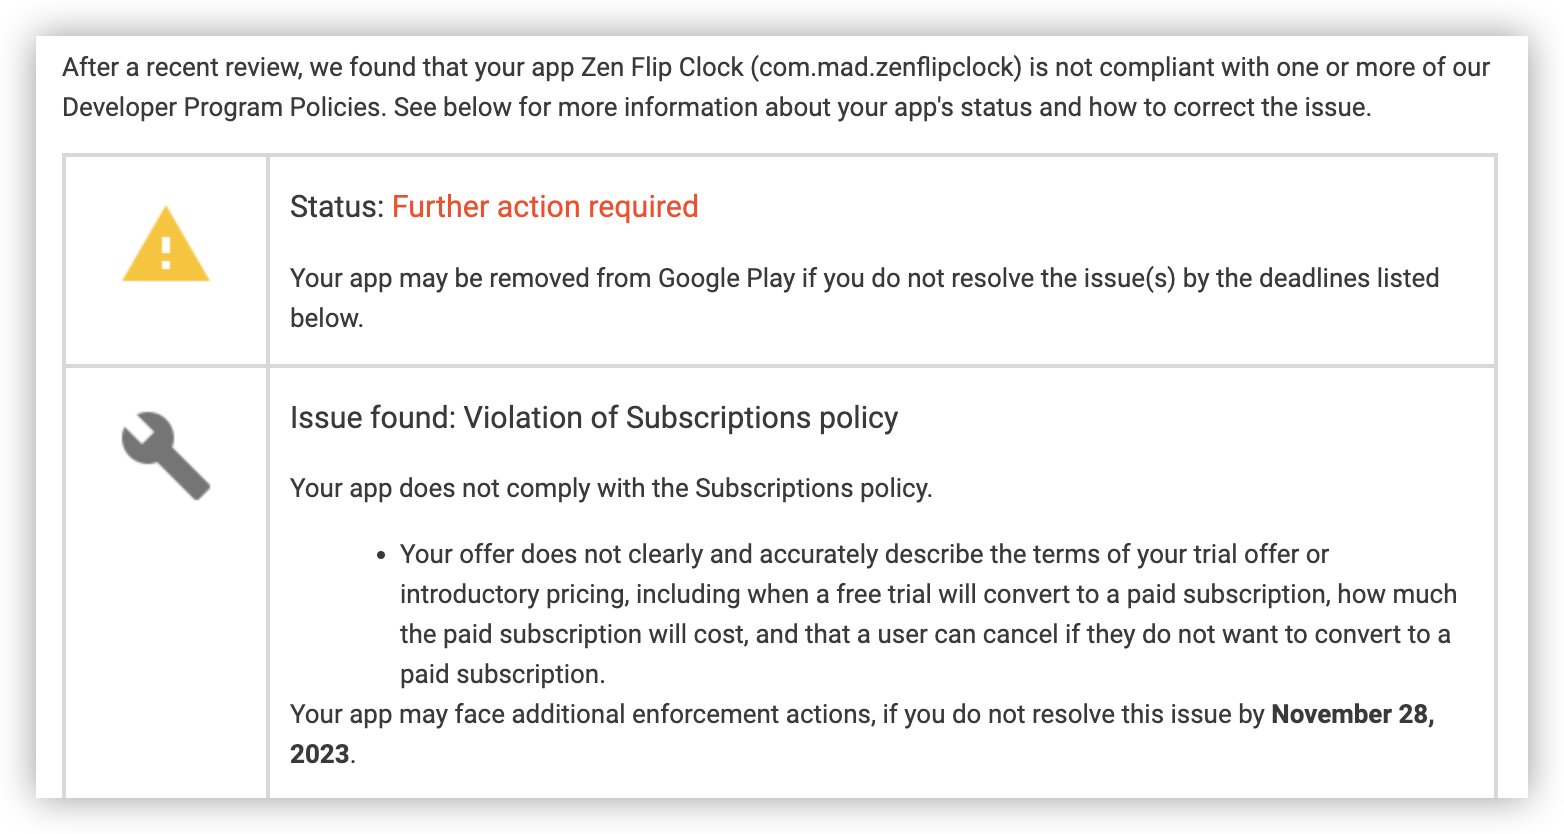Click 'Your app may be removed from Google Play' sentence
This screenshot has height=834, width=1564.
pos(864,298)
